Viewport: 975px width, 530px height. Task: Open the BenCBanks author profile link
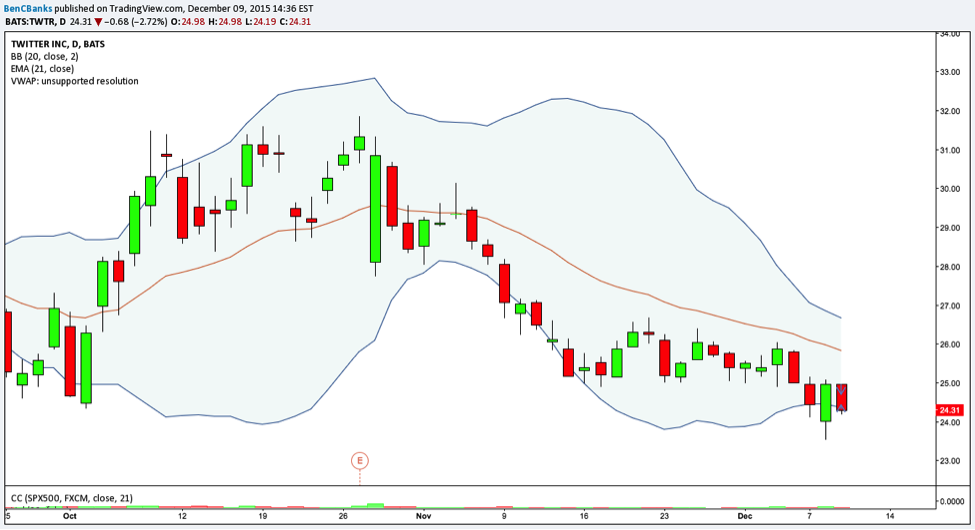29,9
